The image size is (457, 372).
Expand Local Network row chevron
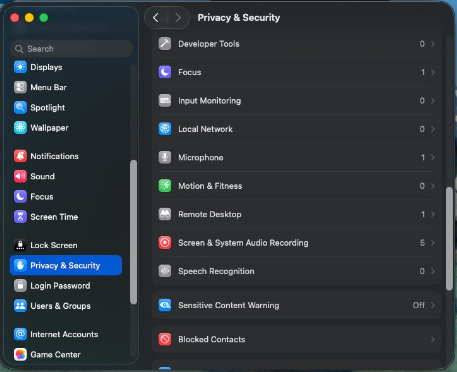coord(433,129)
